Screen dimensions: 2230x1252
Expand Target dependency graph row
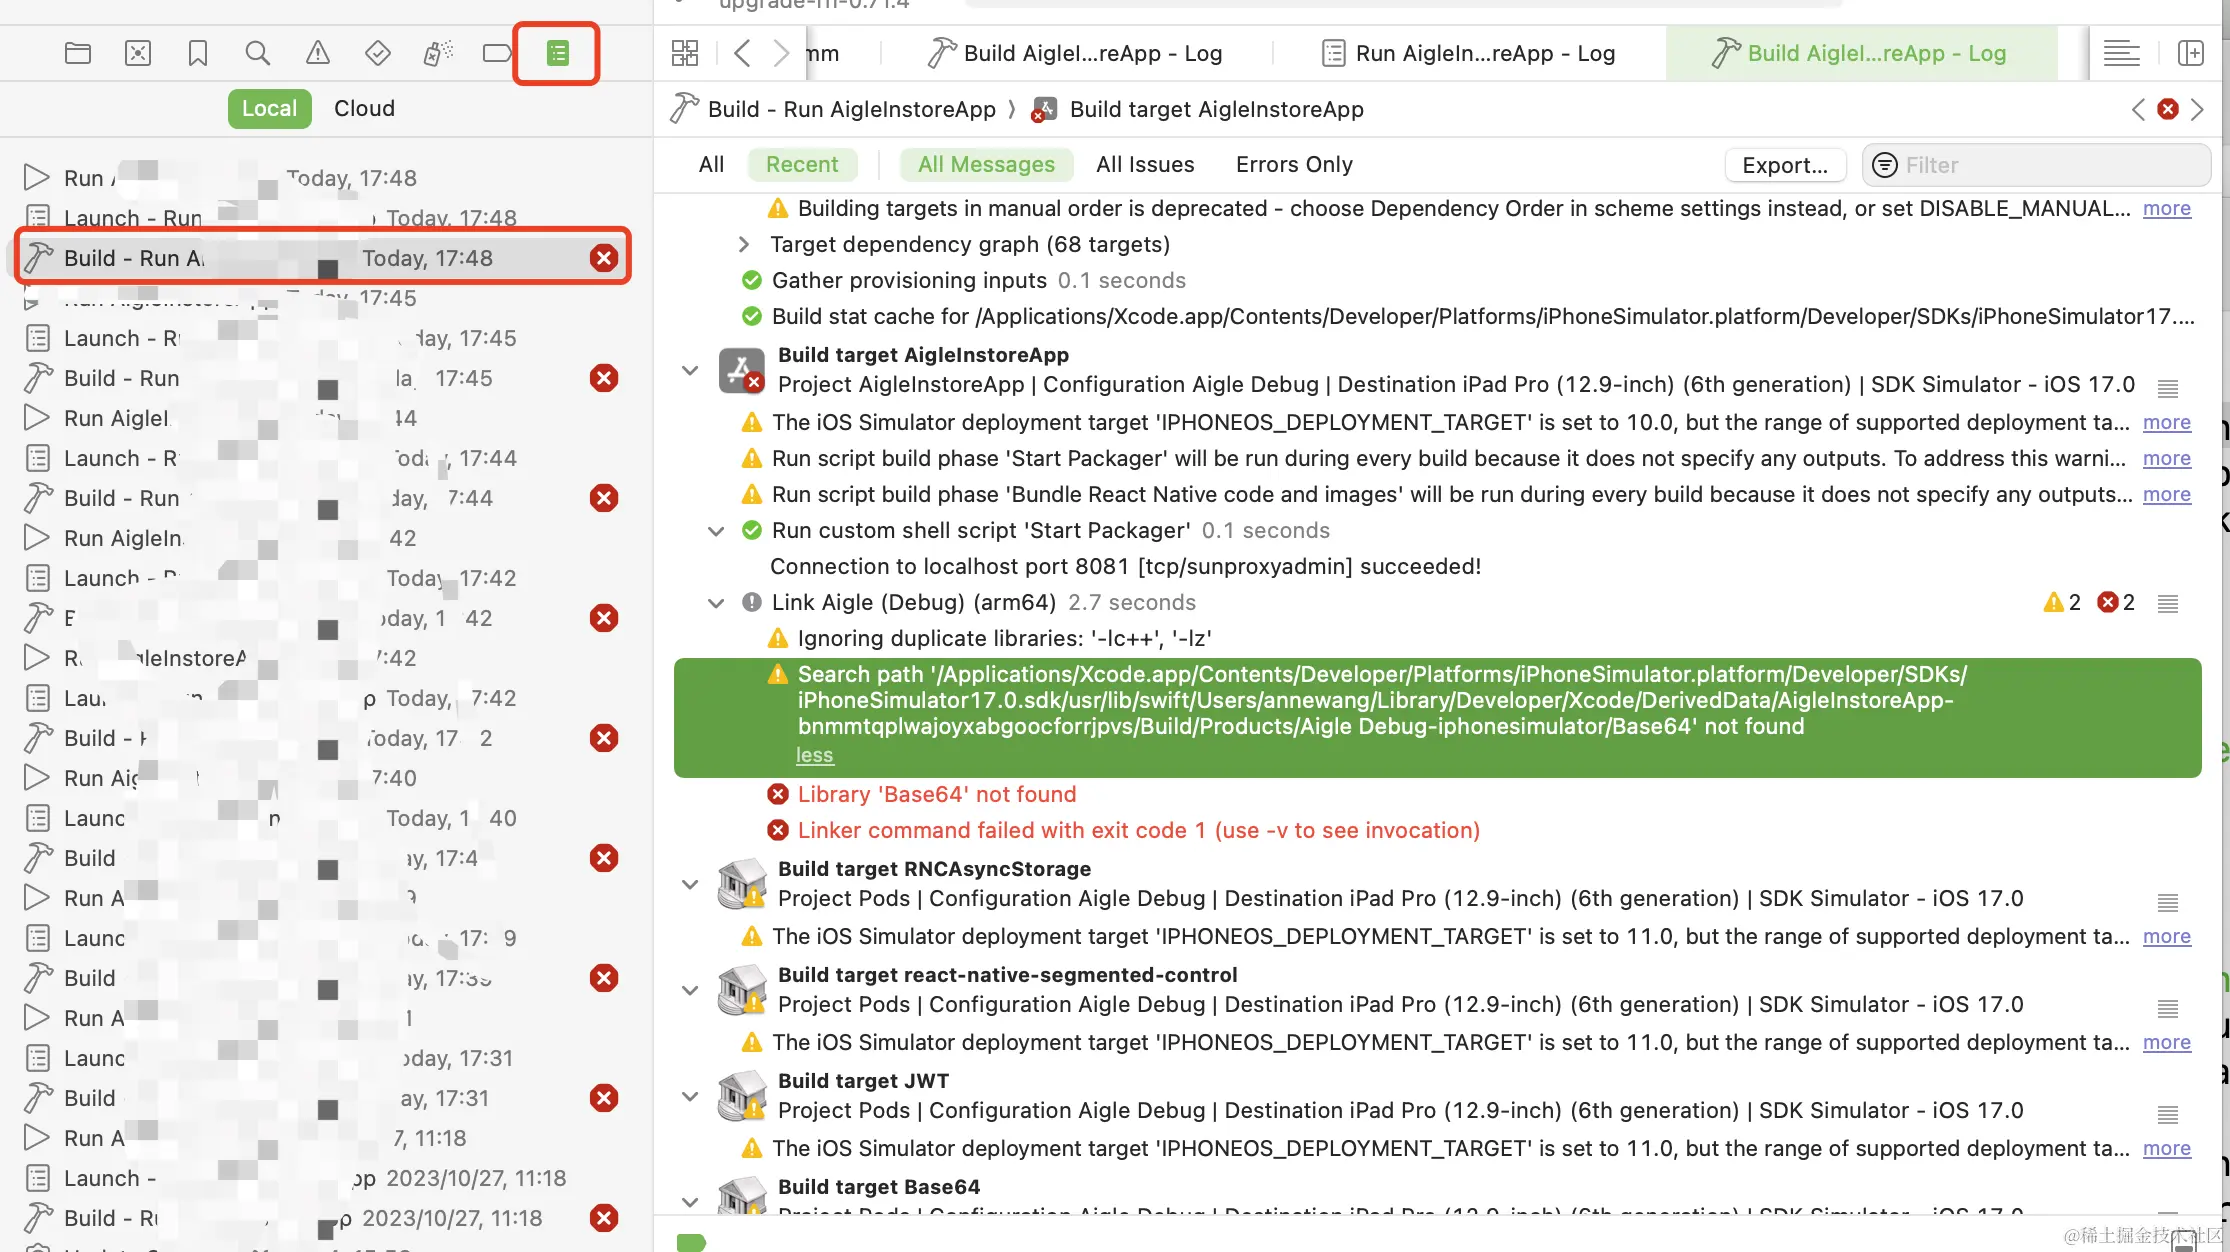(x=743, y=245)
